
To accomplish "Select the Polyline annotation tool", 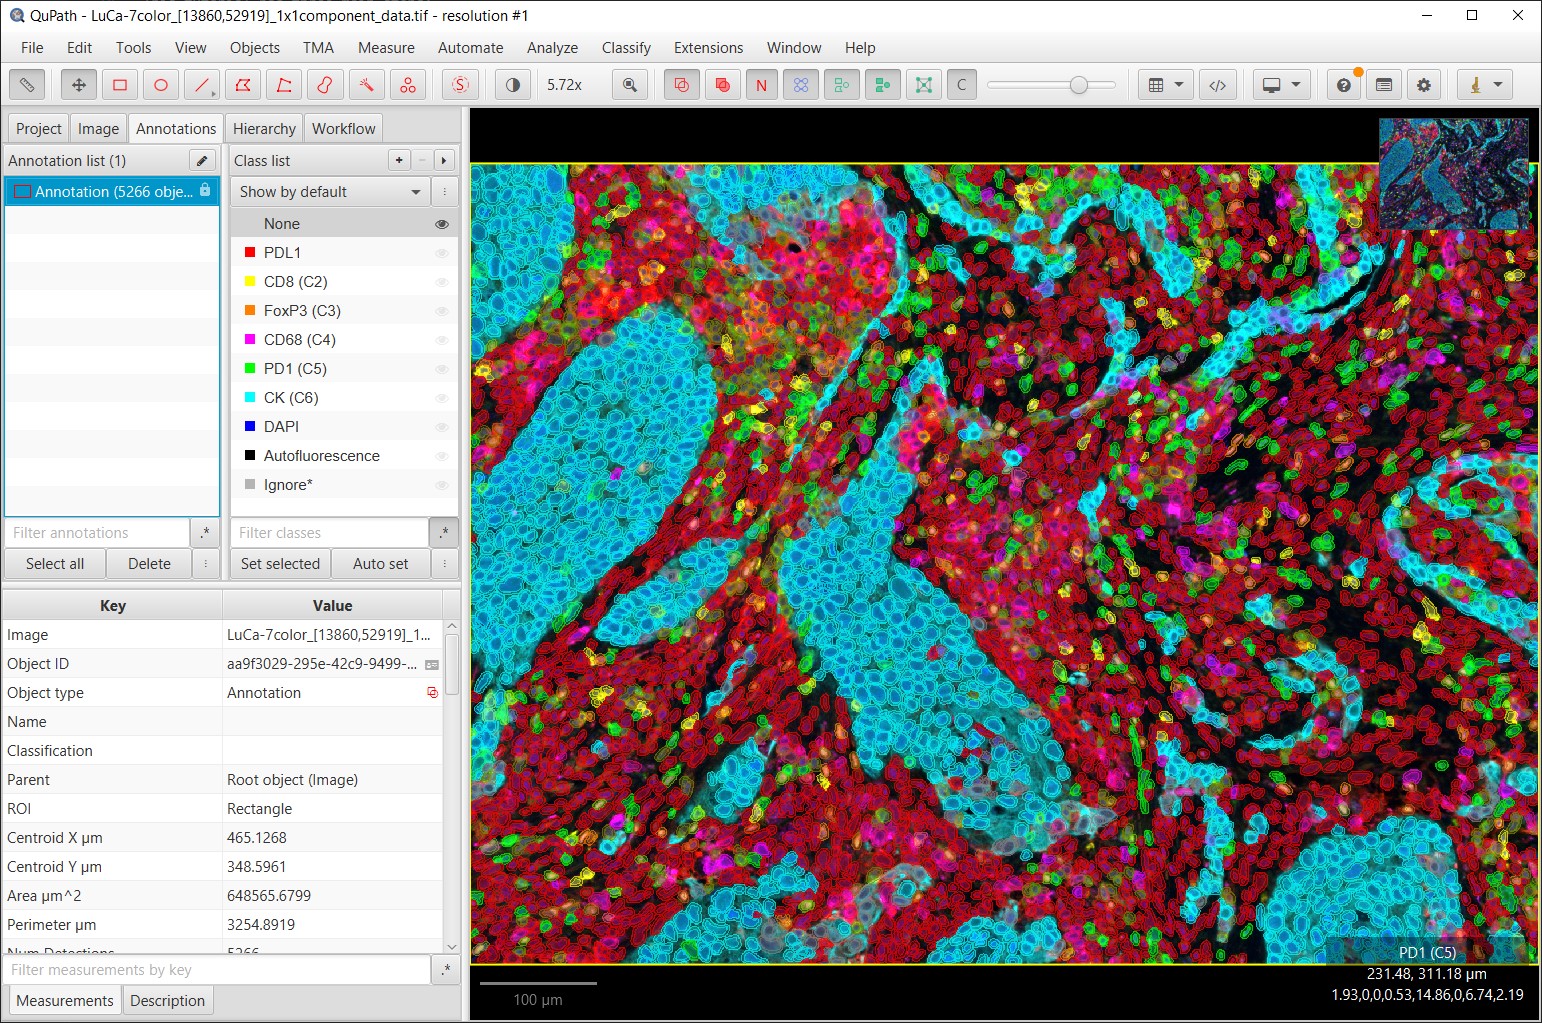I will [x=284, y=85].
